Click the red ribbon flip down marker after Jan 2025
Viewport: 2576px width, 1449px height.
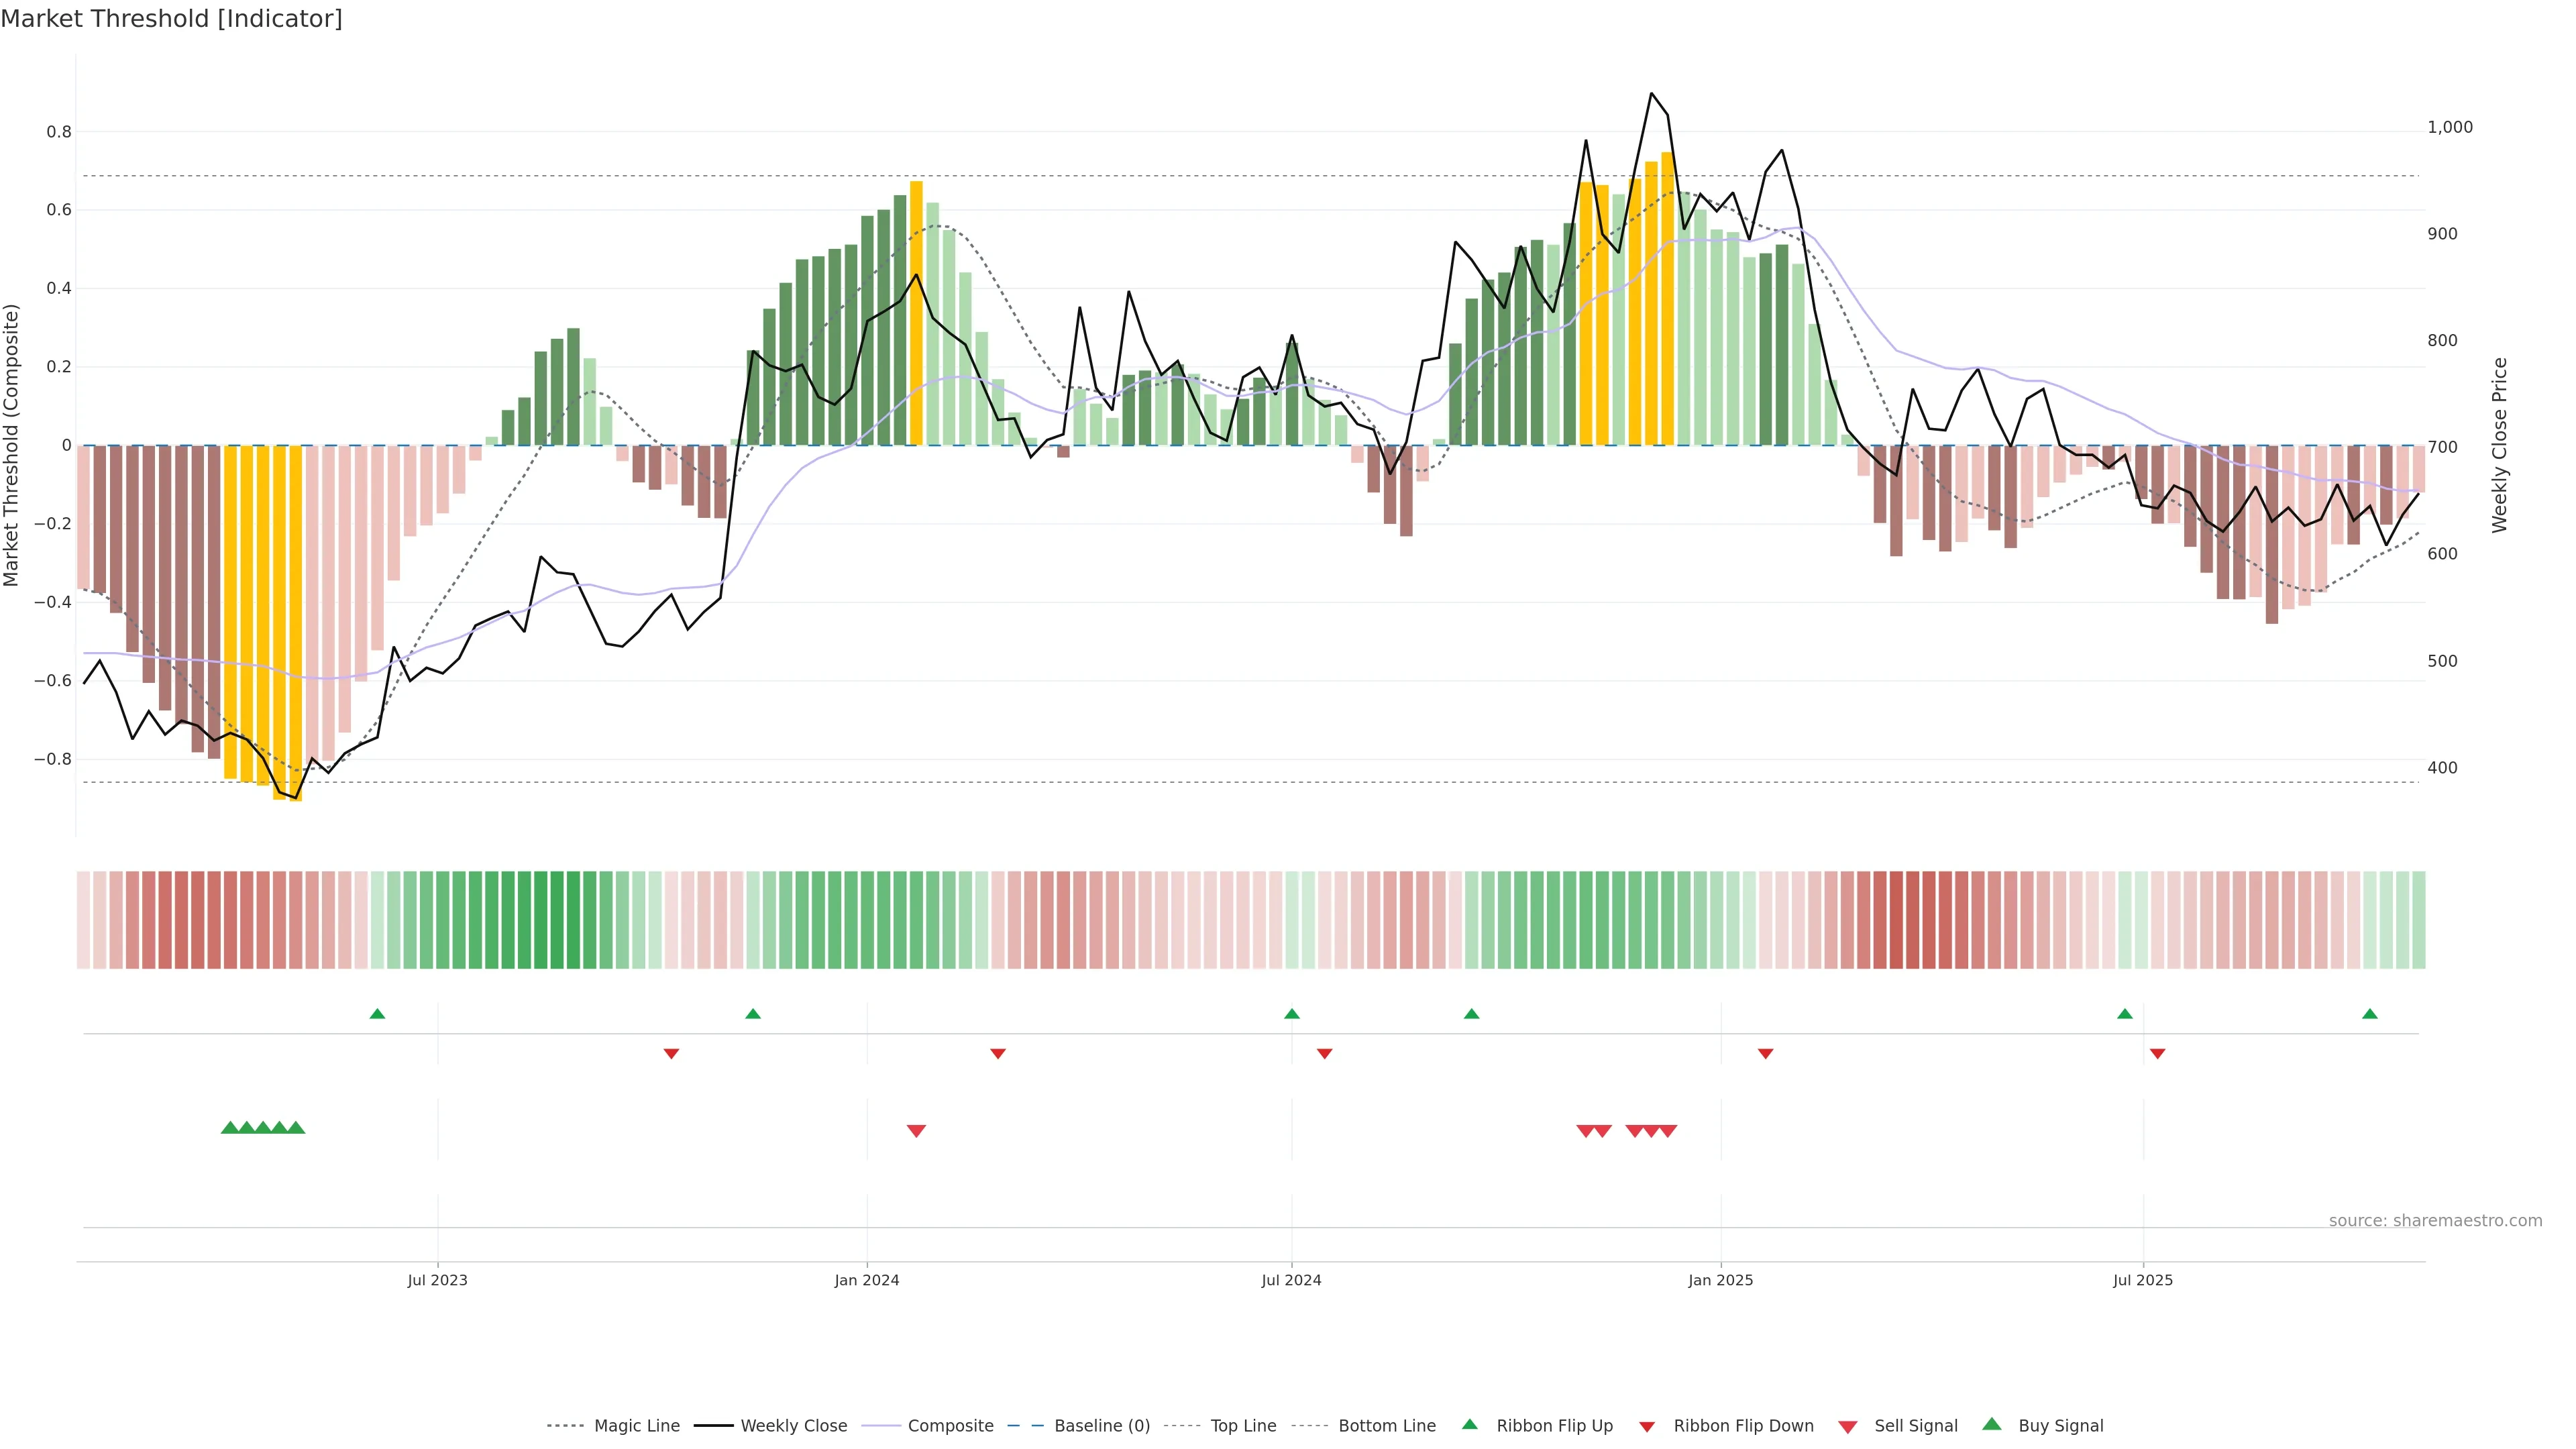1765,1054
